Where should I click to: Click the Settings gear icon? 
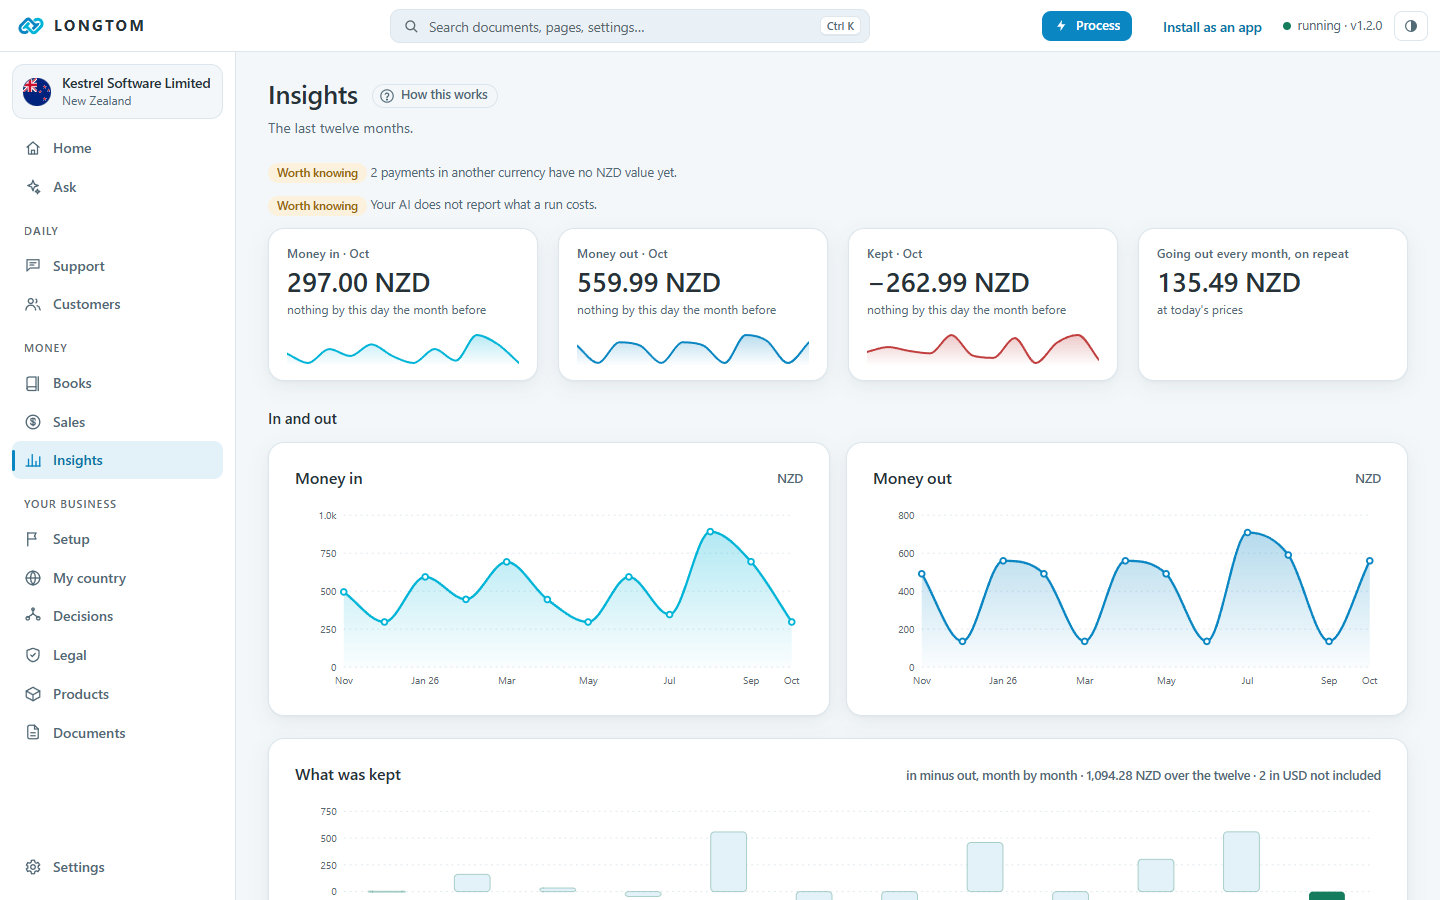pos(33,867)
